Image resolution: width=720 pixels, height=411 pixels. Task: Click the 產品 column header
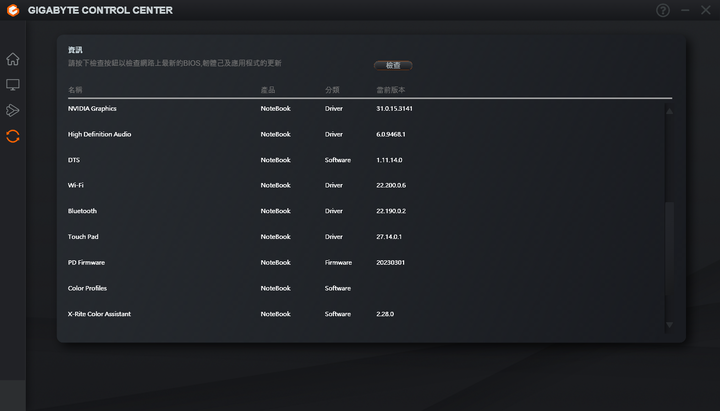point(268,90)
